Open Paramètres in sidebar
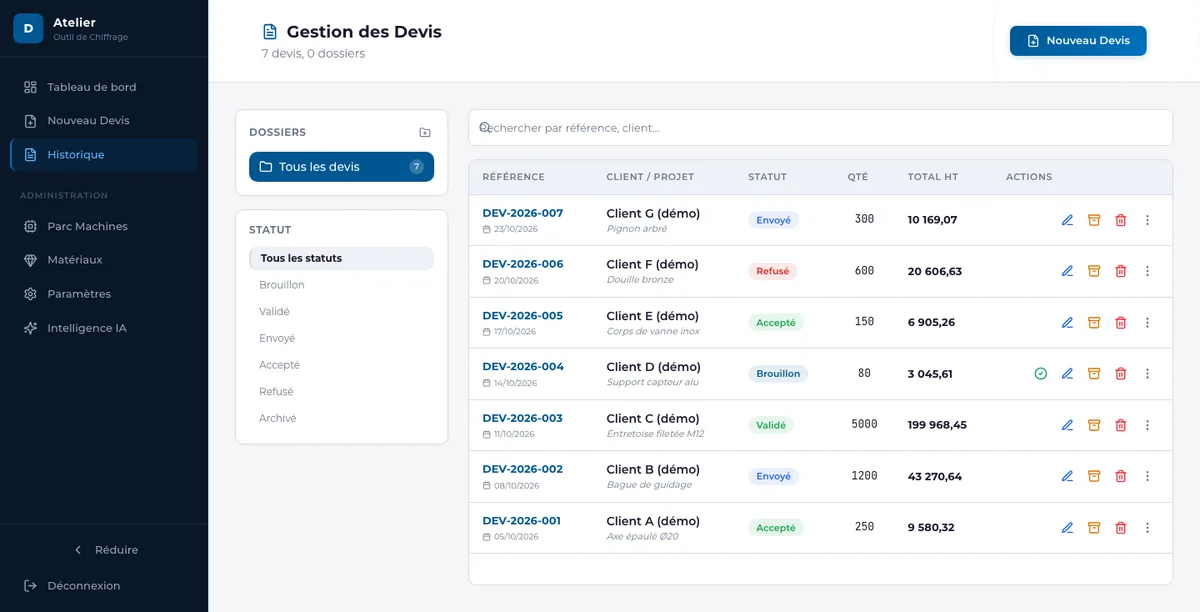This screenshot has width=1200, height=612. [x=104, y=294]
